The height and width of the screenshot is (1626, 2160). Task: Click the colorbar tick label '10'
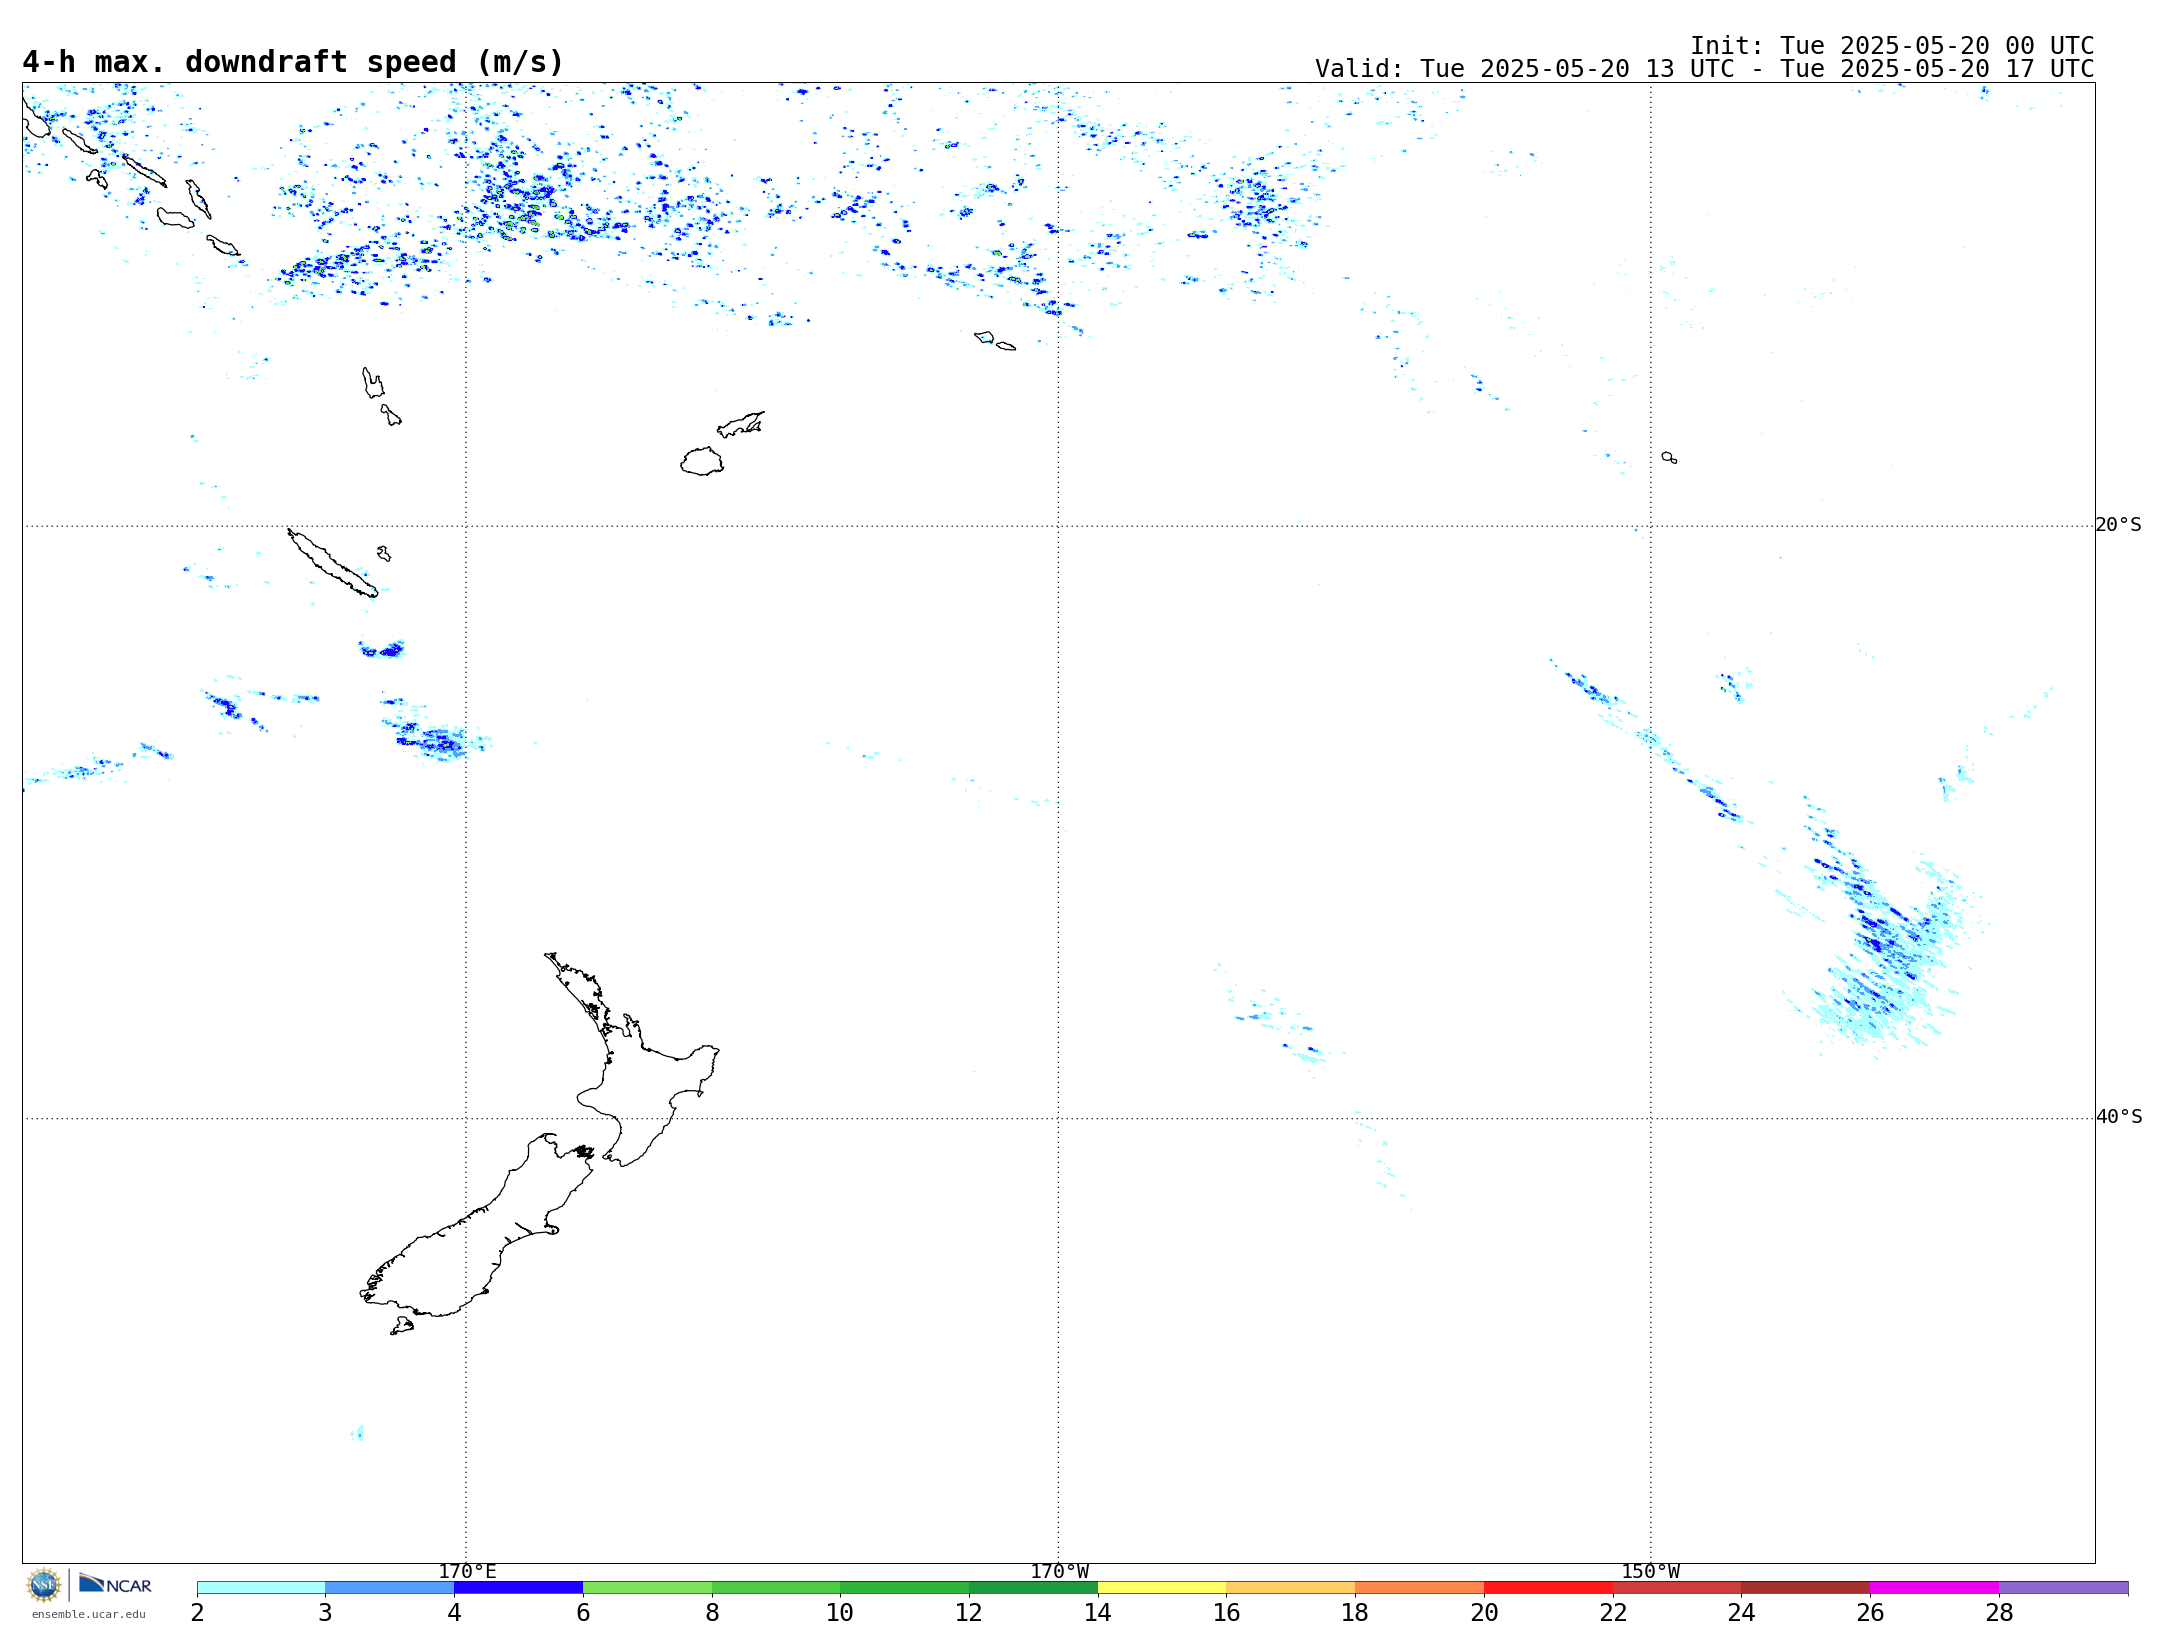[x=840, y=1612]
